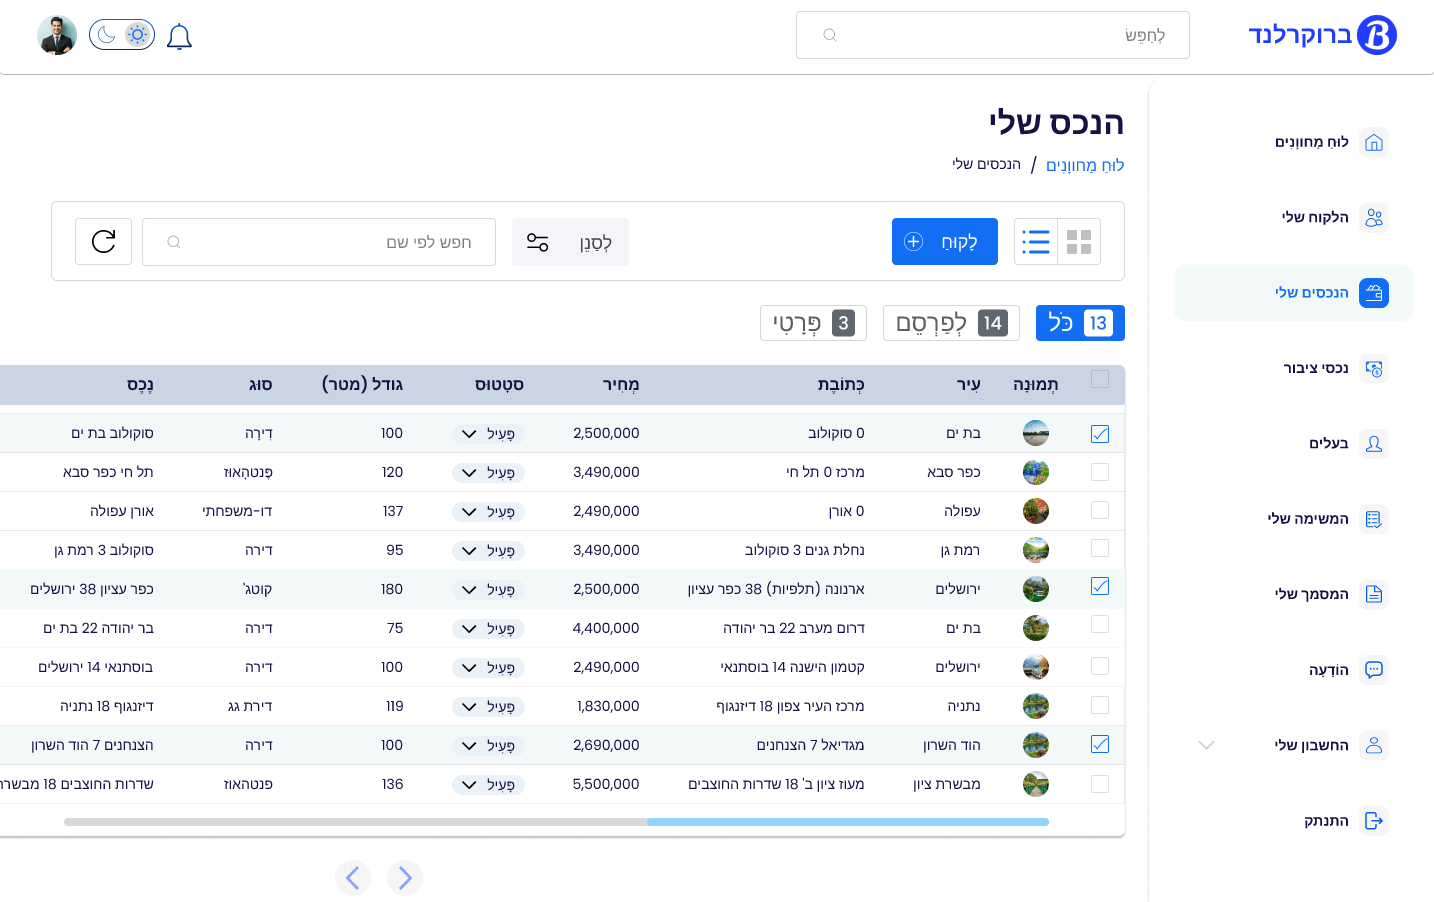Select the לפרסם tab with 14
Screen dimensions: 1434x902
pos(951,323)
